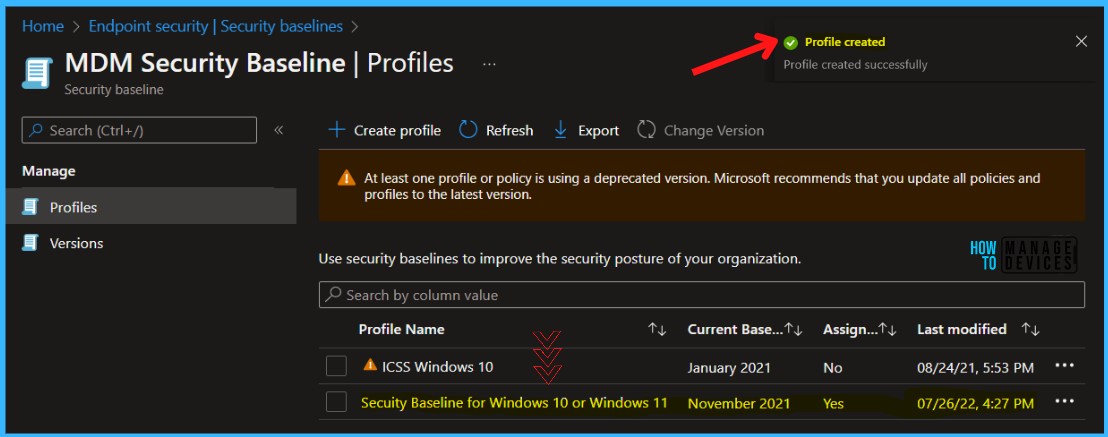1108x437 pixels.
Task: Click the 07/26/22, 4:27 PM date cell
Action: [x=975, y=404]
